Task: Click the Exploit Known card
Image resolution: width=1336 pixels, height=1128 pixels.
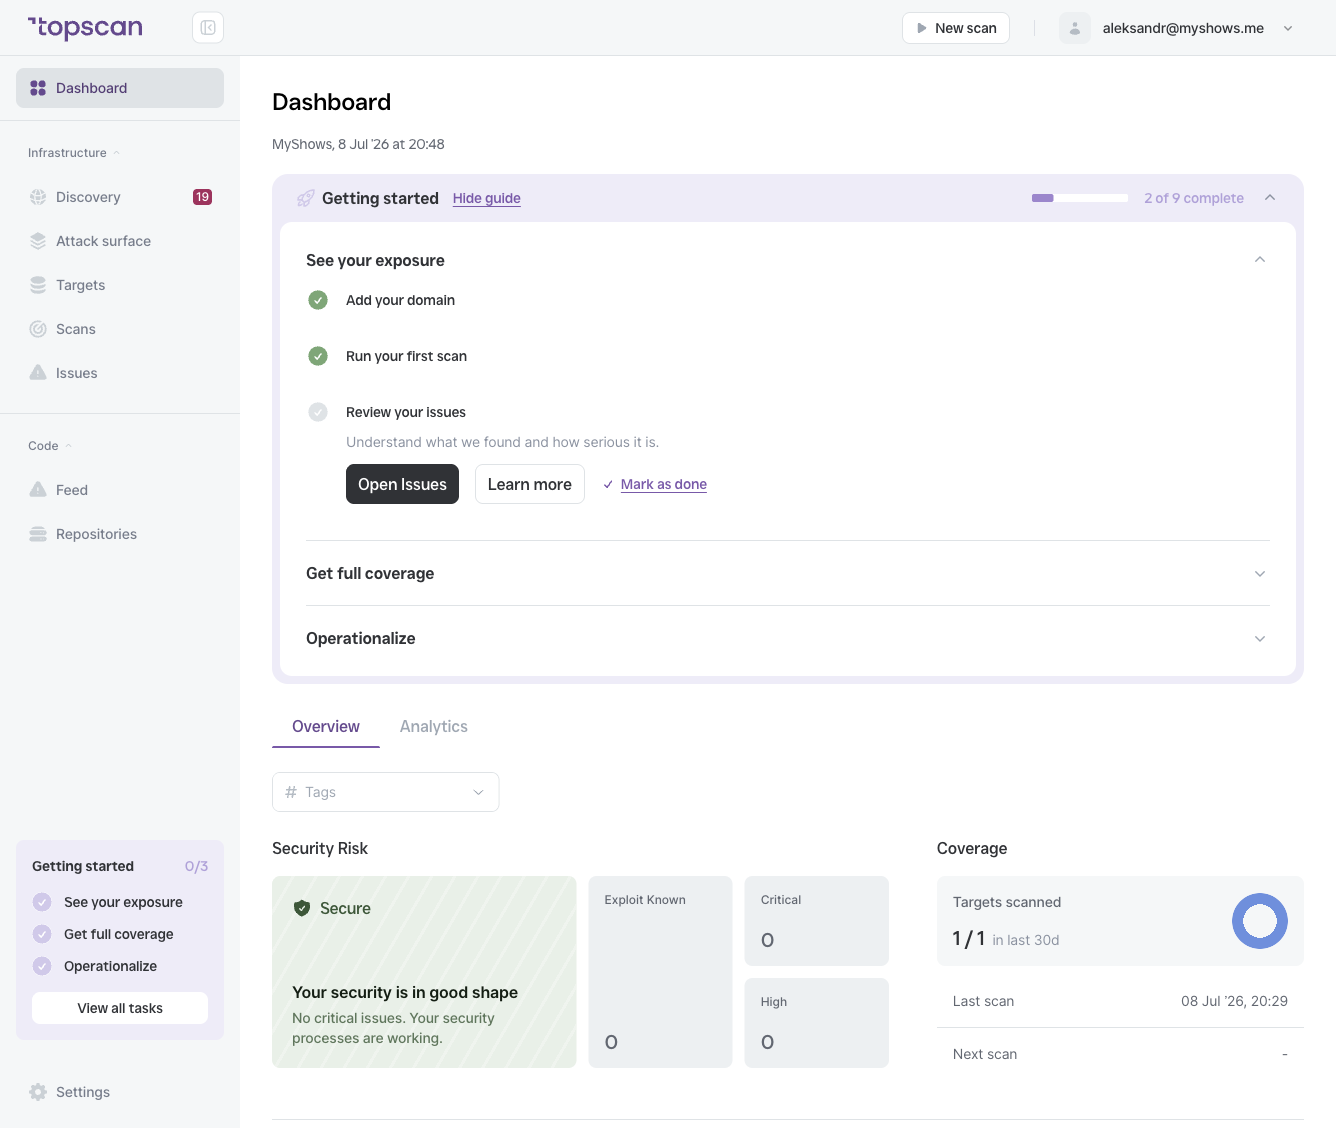Action: [x=660, y=972]
